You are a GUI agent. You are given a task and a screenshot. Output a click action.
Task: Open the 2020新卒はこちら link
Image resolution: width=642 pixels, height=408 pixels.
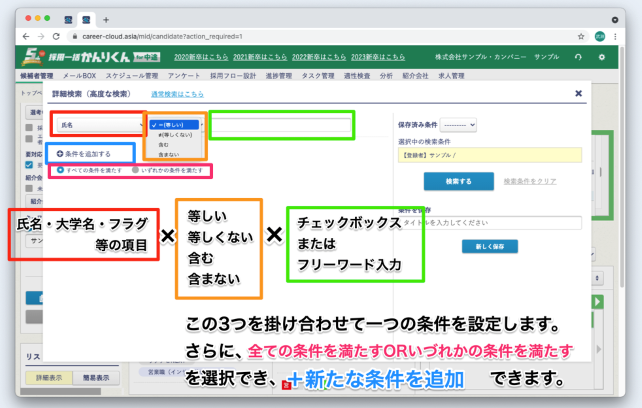(201, 57)
